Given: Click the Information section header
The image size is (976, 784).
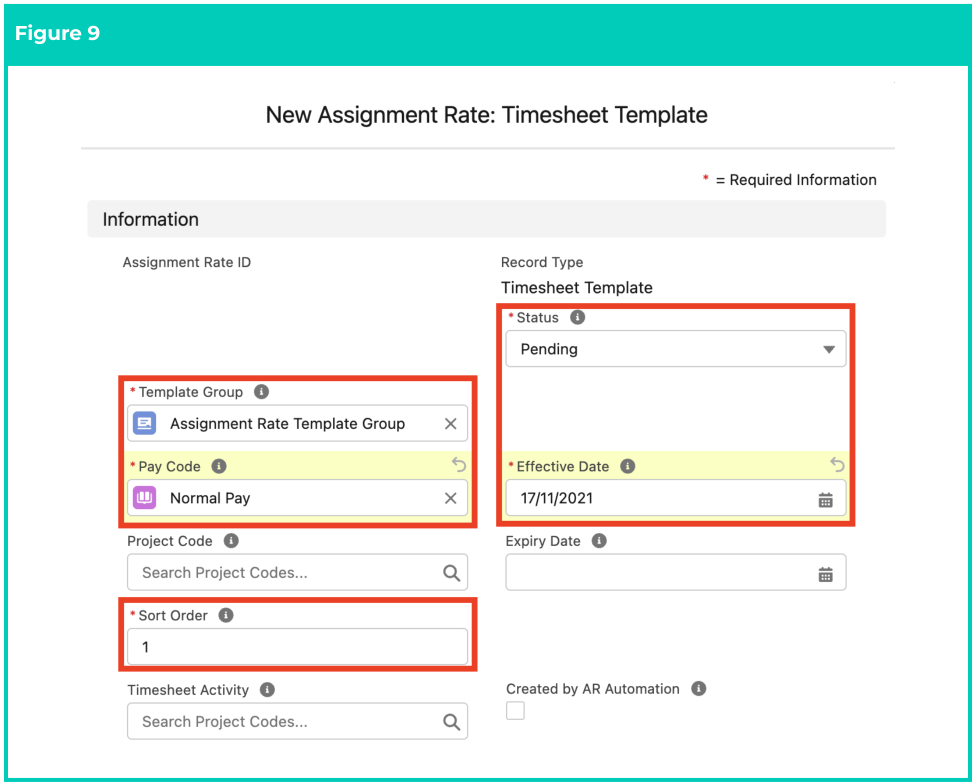Looking at the screenshot, I should (x=486, y=219).
